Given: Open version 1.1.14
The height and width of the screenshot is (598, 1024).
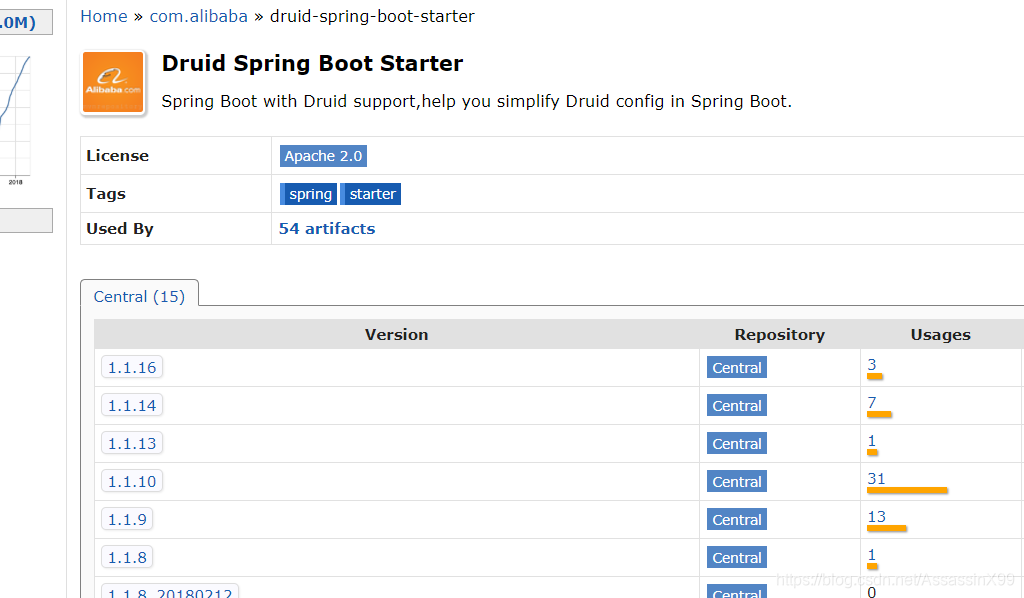Looking at the screenshot, I should click(x=132, y=405).
